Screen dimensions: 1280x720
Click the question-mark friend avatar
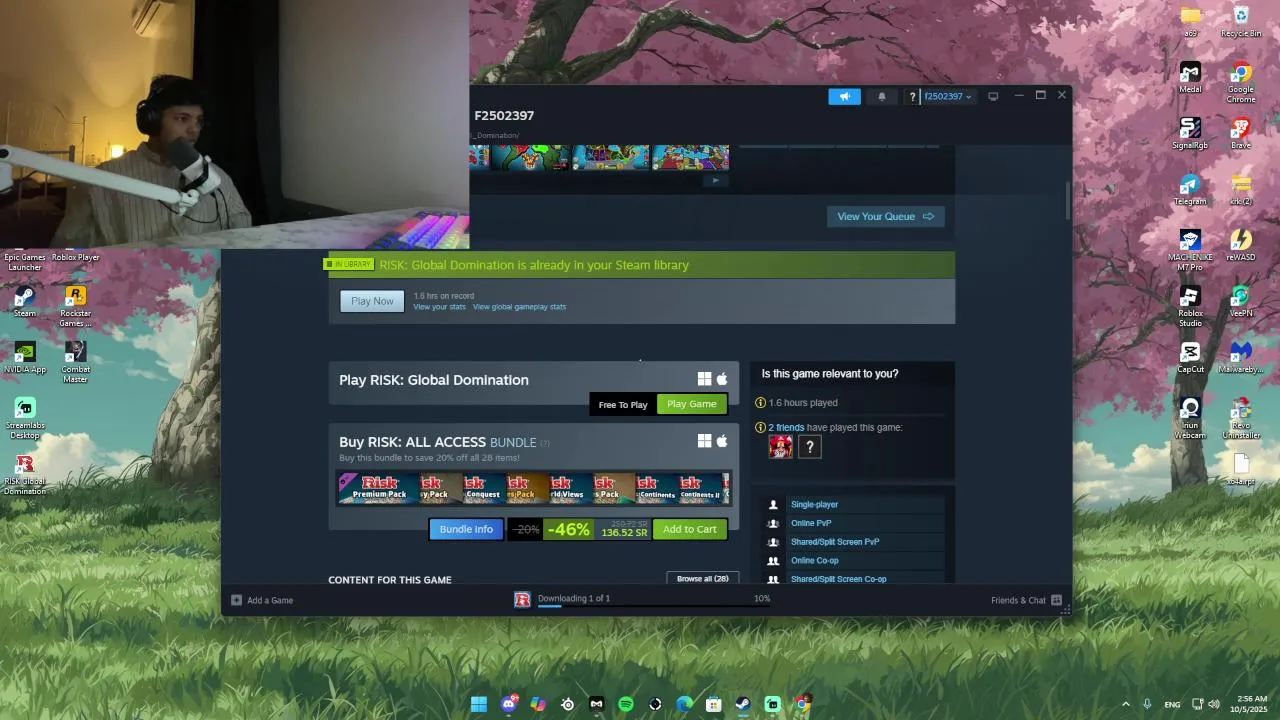tap(809, 447)
